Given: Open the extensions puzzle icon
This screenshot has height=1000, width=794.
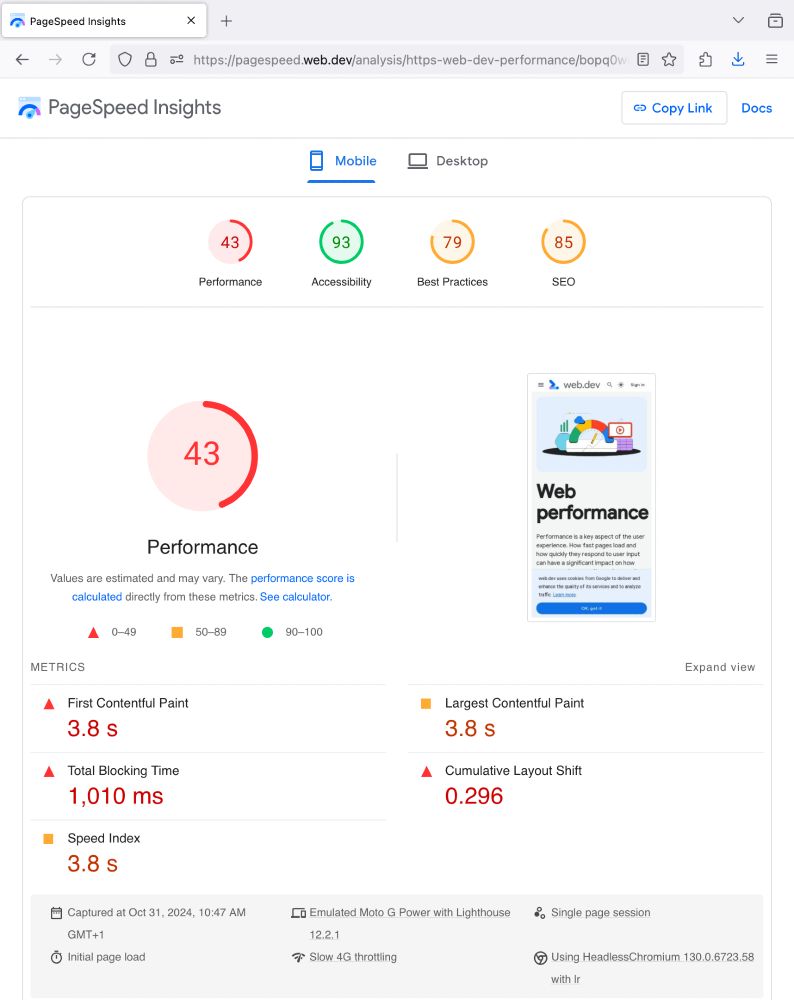Looking at the screenshot, I should pos(705,59).
